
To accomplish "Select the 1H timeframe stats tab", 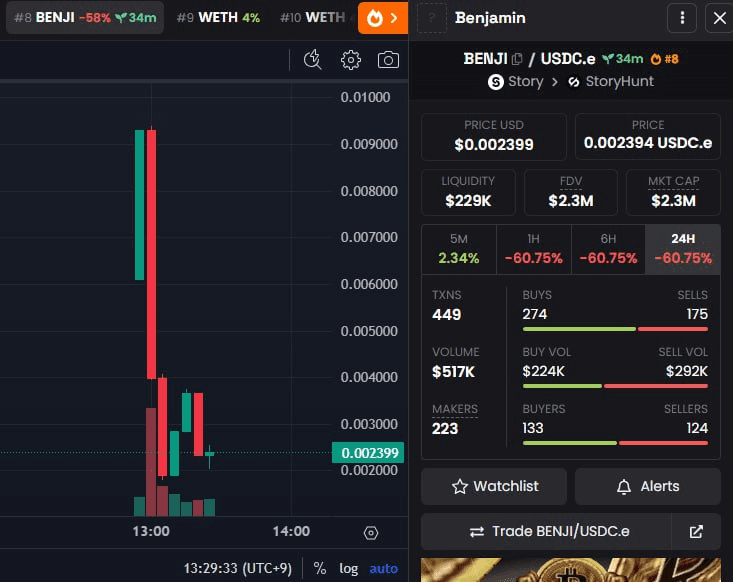I will pos(533,249).
